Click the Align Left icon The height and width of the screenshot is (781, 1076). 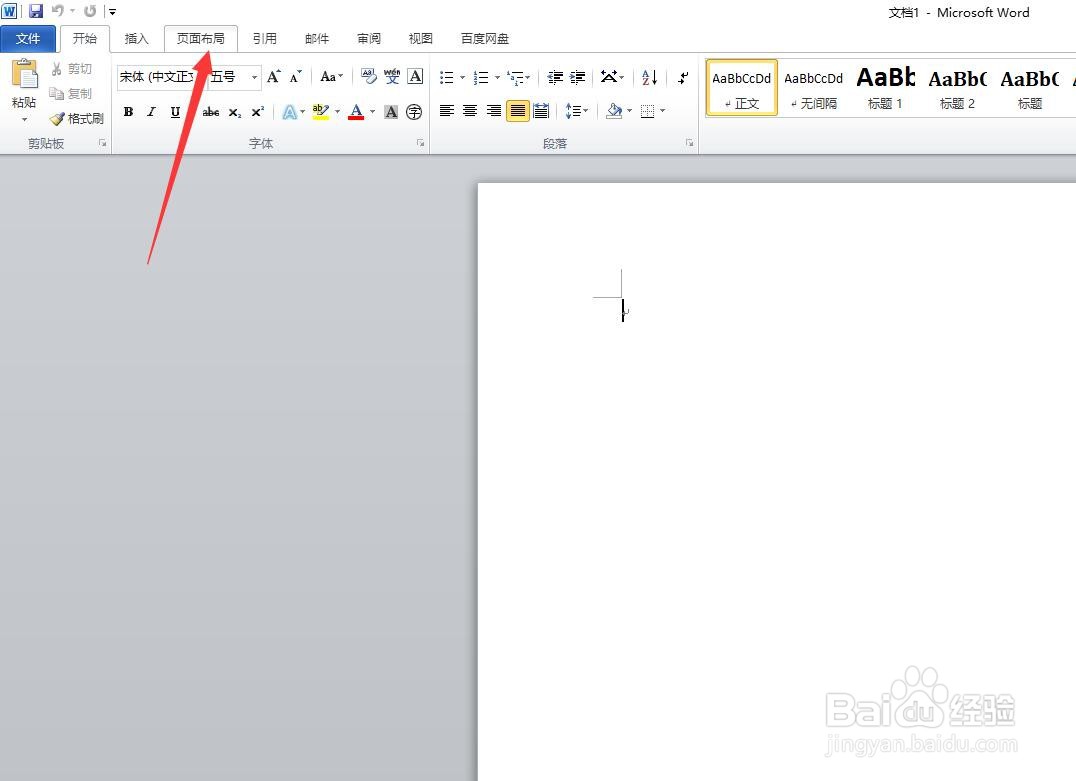click(x=447, y=111)
